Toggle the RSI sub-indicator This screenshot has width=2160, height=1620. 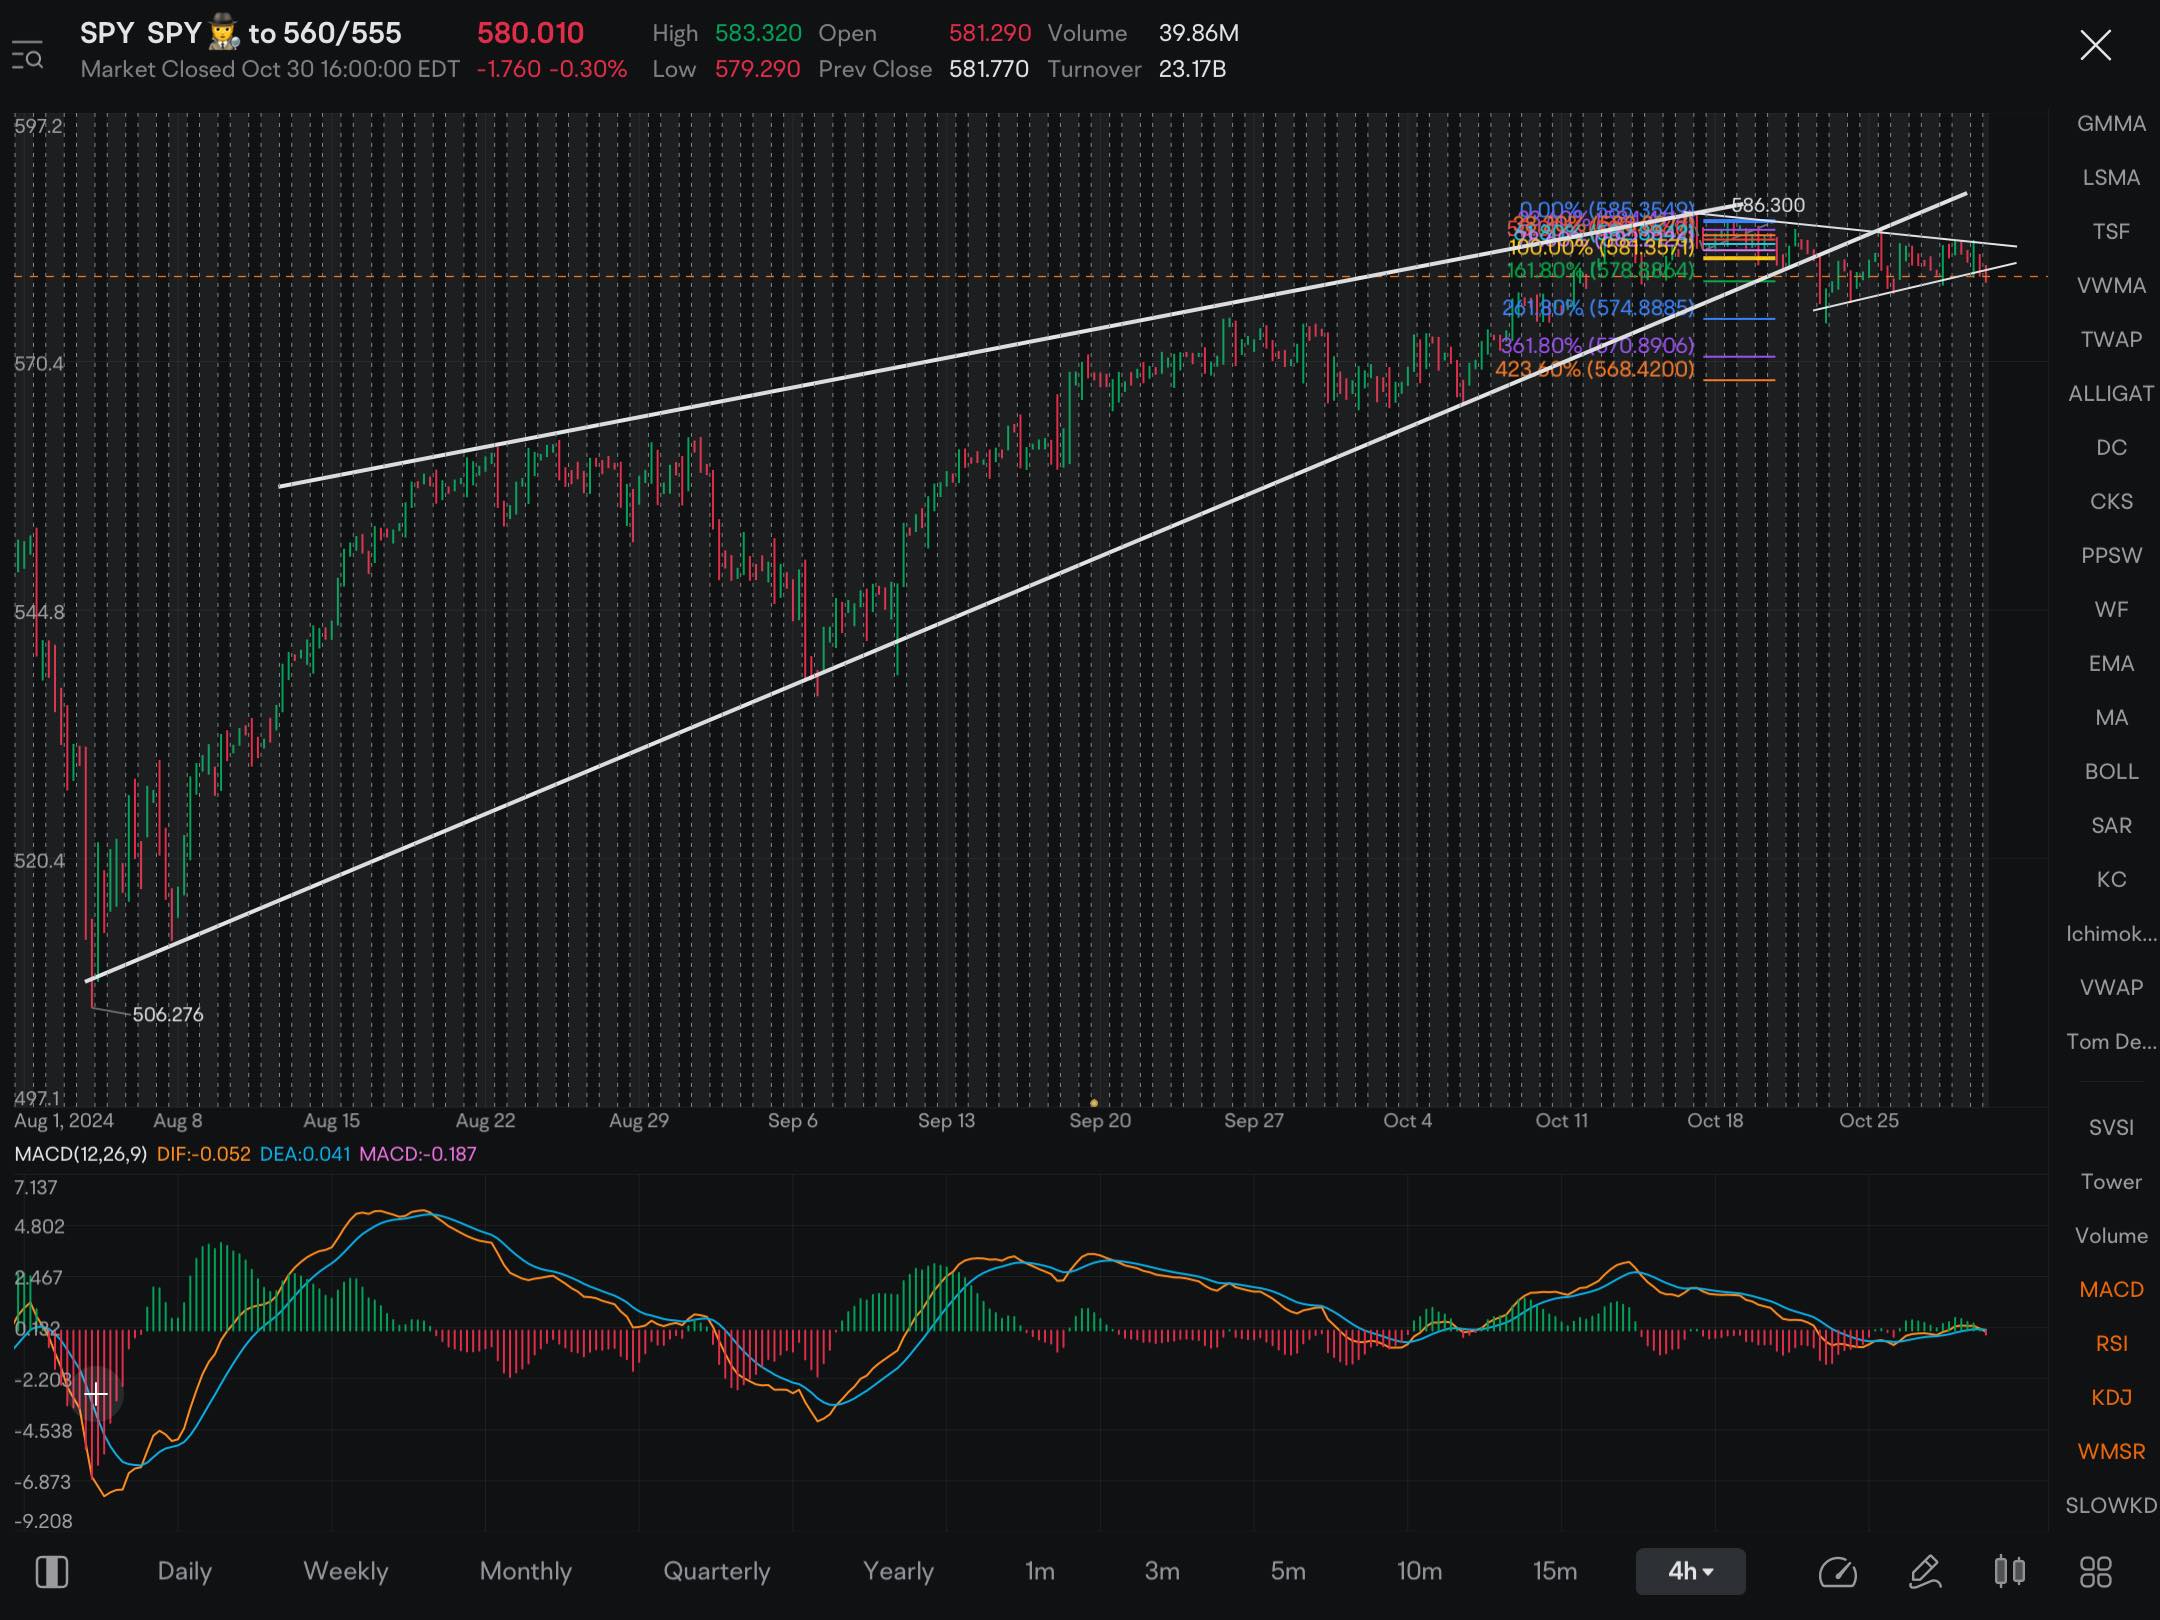(x=2111, y=1344)
